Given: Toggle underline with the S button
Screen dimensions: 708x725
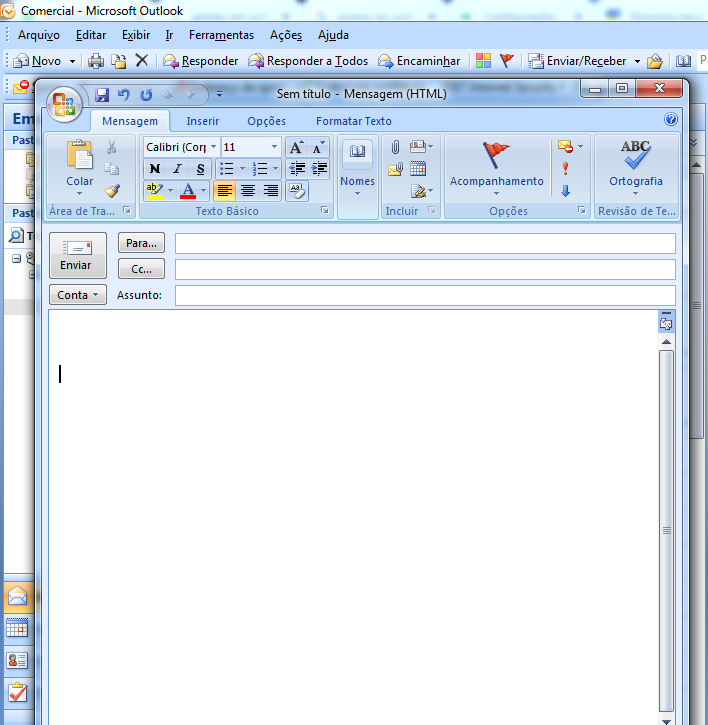Looking at the screenshot, I should 200,169.
